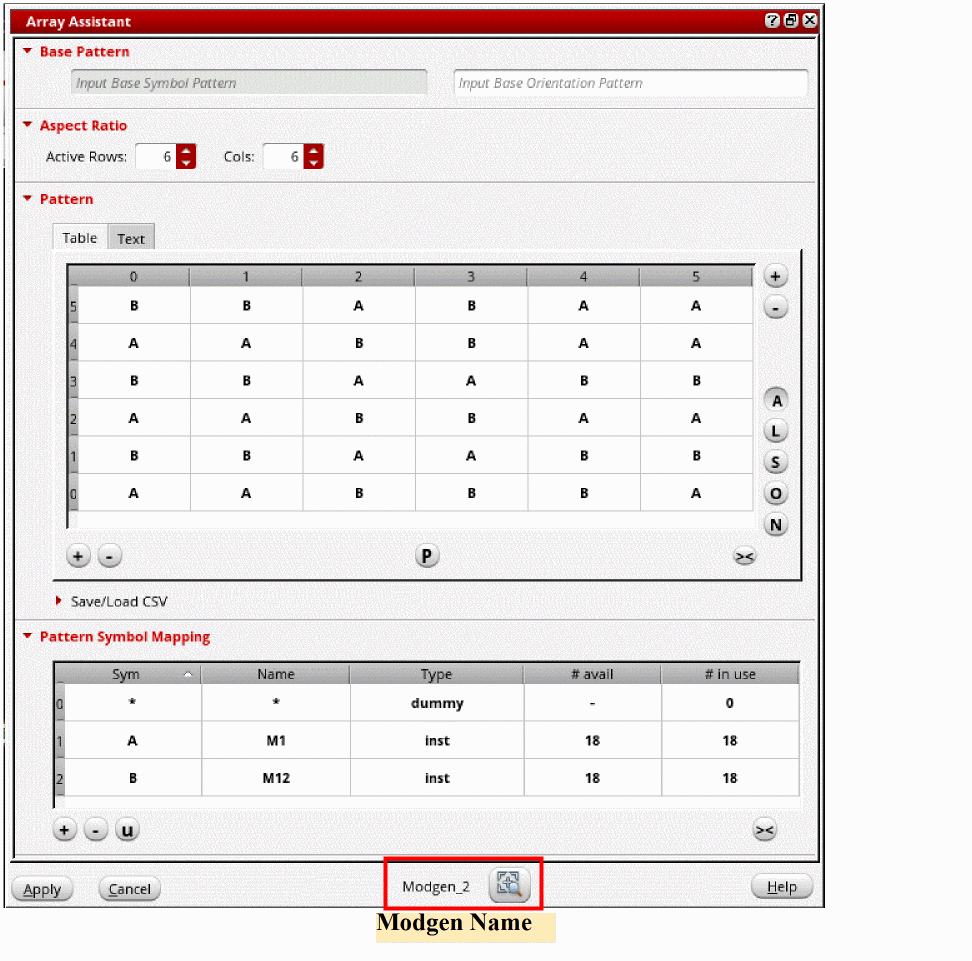Click the Modgen_2 name label
Image resolution: width=972 pixels, height=961 pixels.
(436, 887)
